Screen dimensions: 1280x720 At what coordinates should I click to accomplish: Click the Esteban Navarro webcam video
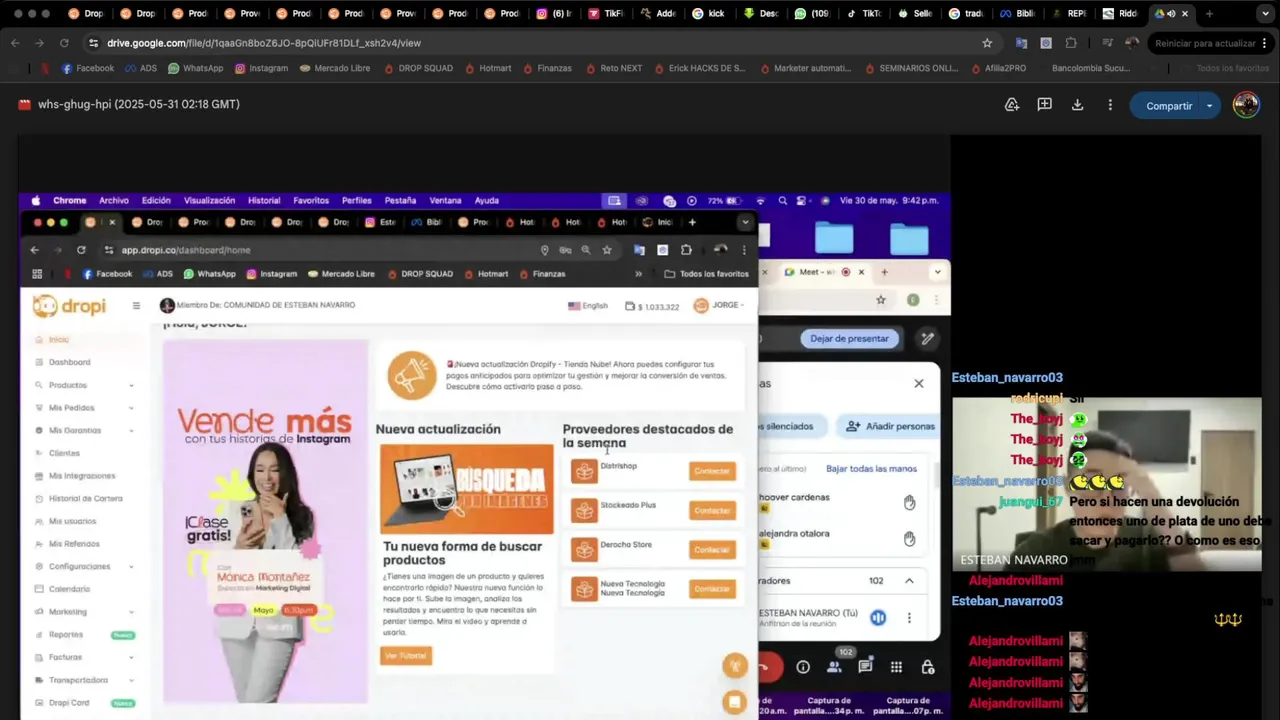[x=1106, y=483]
